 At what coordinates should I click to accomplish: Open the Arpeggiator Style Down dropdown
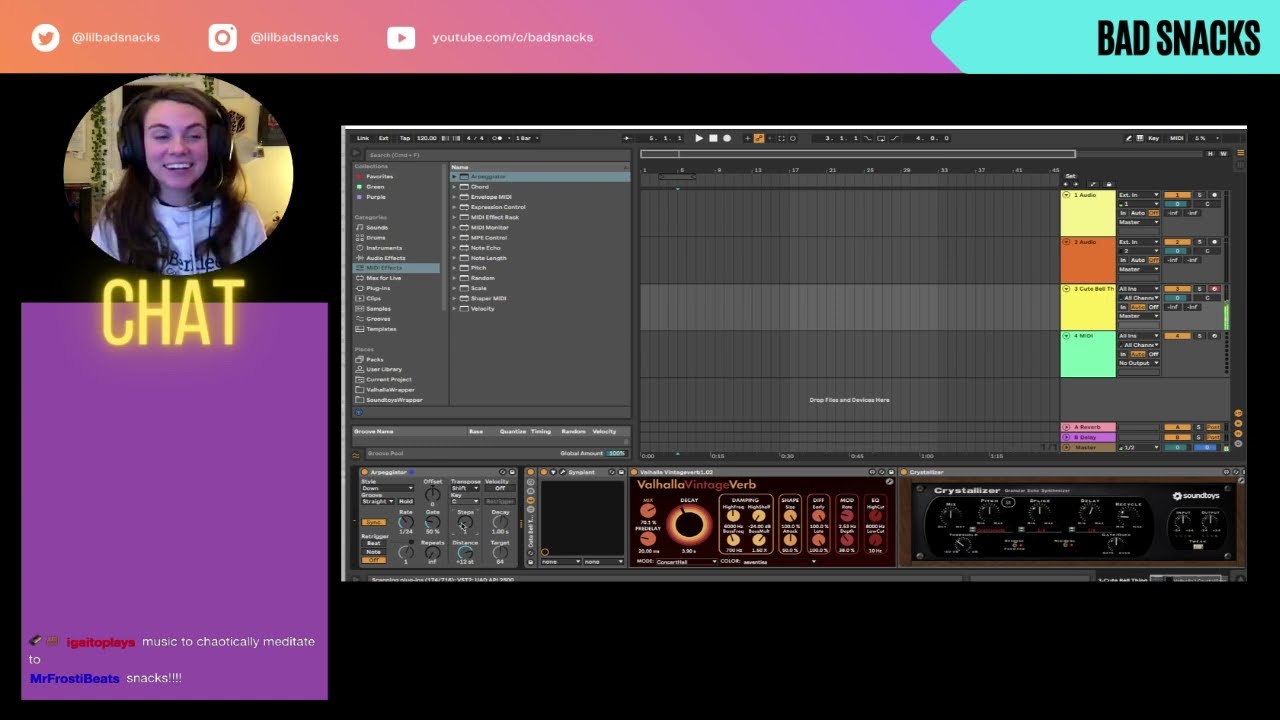[x=387, y=488]
